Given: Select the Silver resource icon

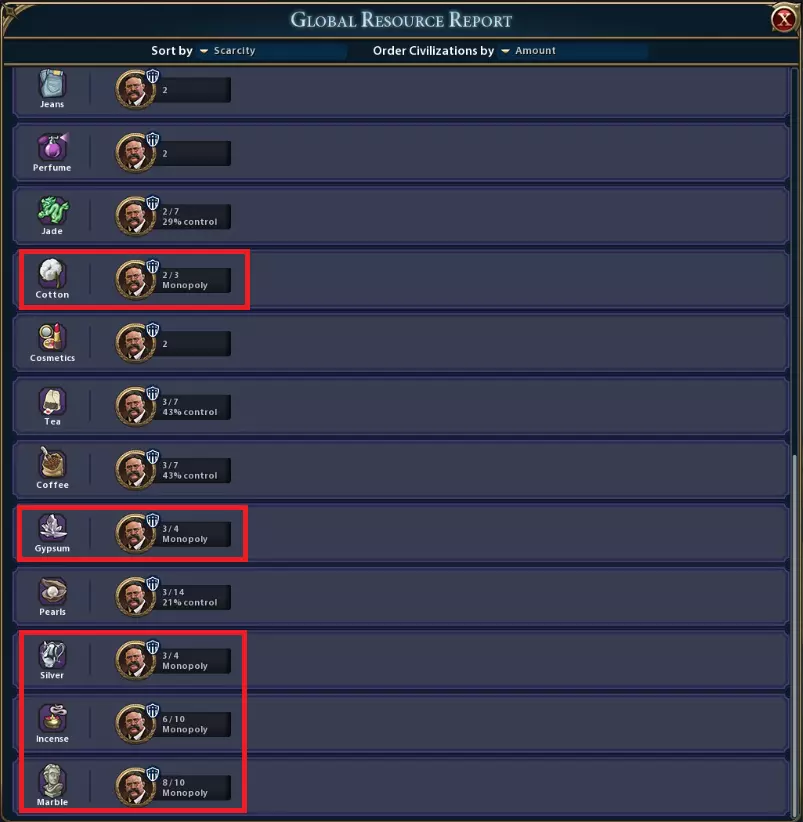Looking at the screenshot, I should click(x=52, y=655).
